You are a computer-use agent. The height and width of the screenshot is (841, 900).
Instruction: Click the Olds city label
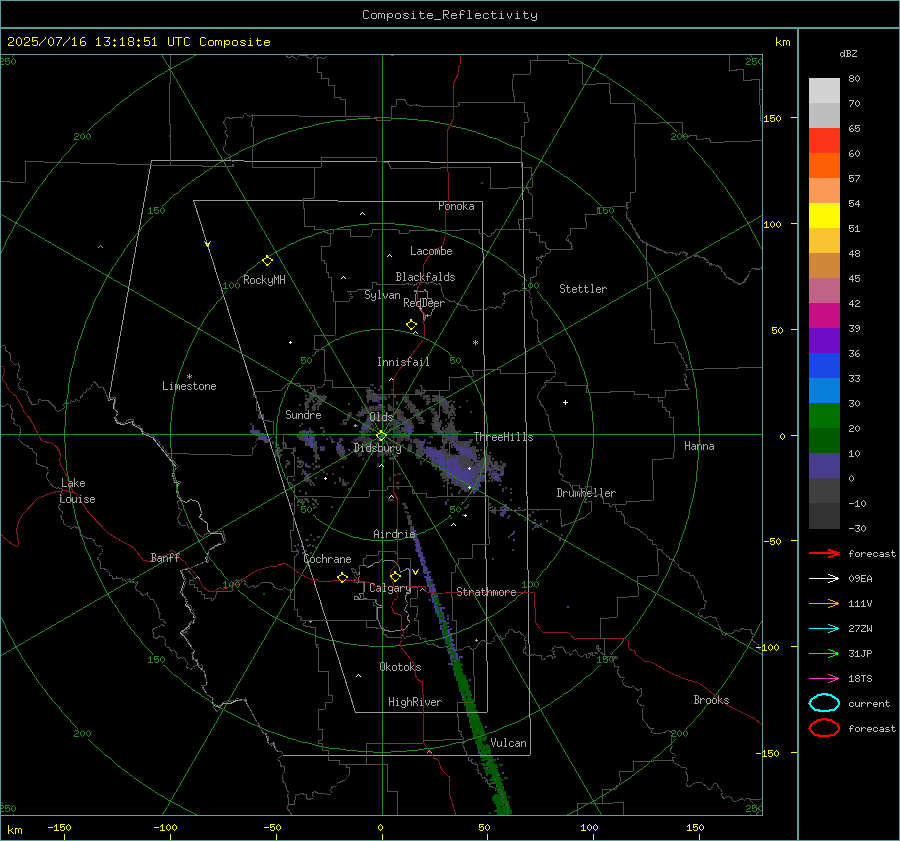point(381,417)
